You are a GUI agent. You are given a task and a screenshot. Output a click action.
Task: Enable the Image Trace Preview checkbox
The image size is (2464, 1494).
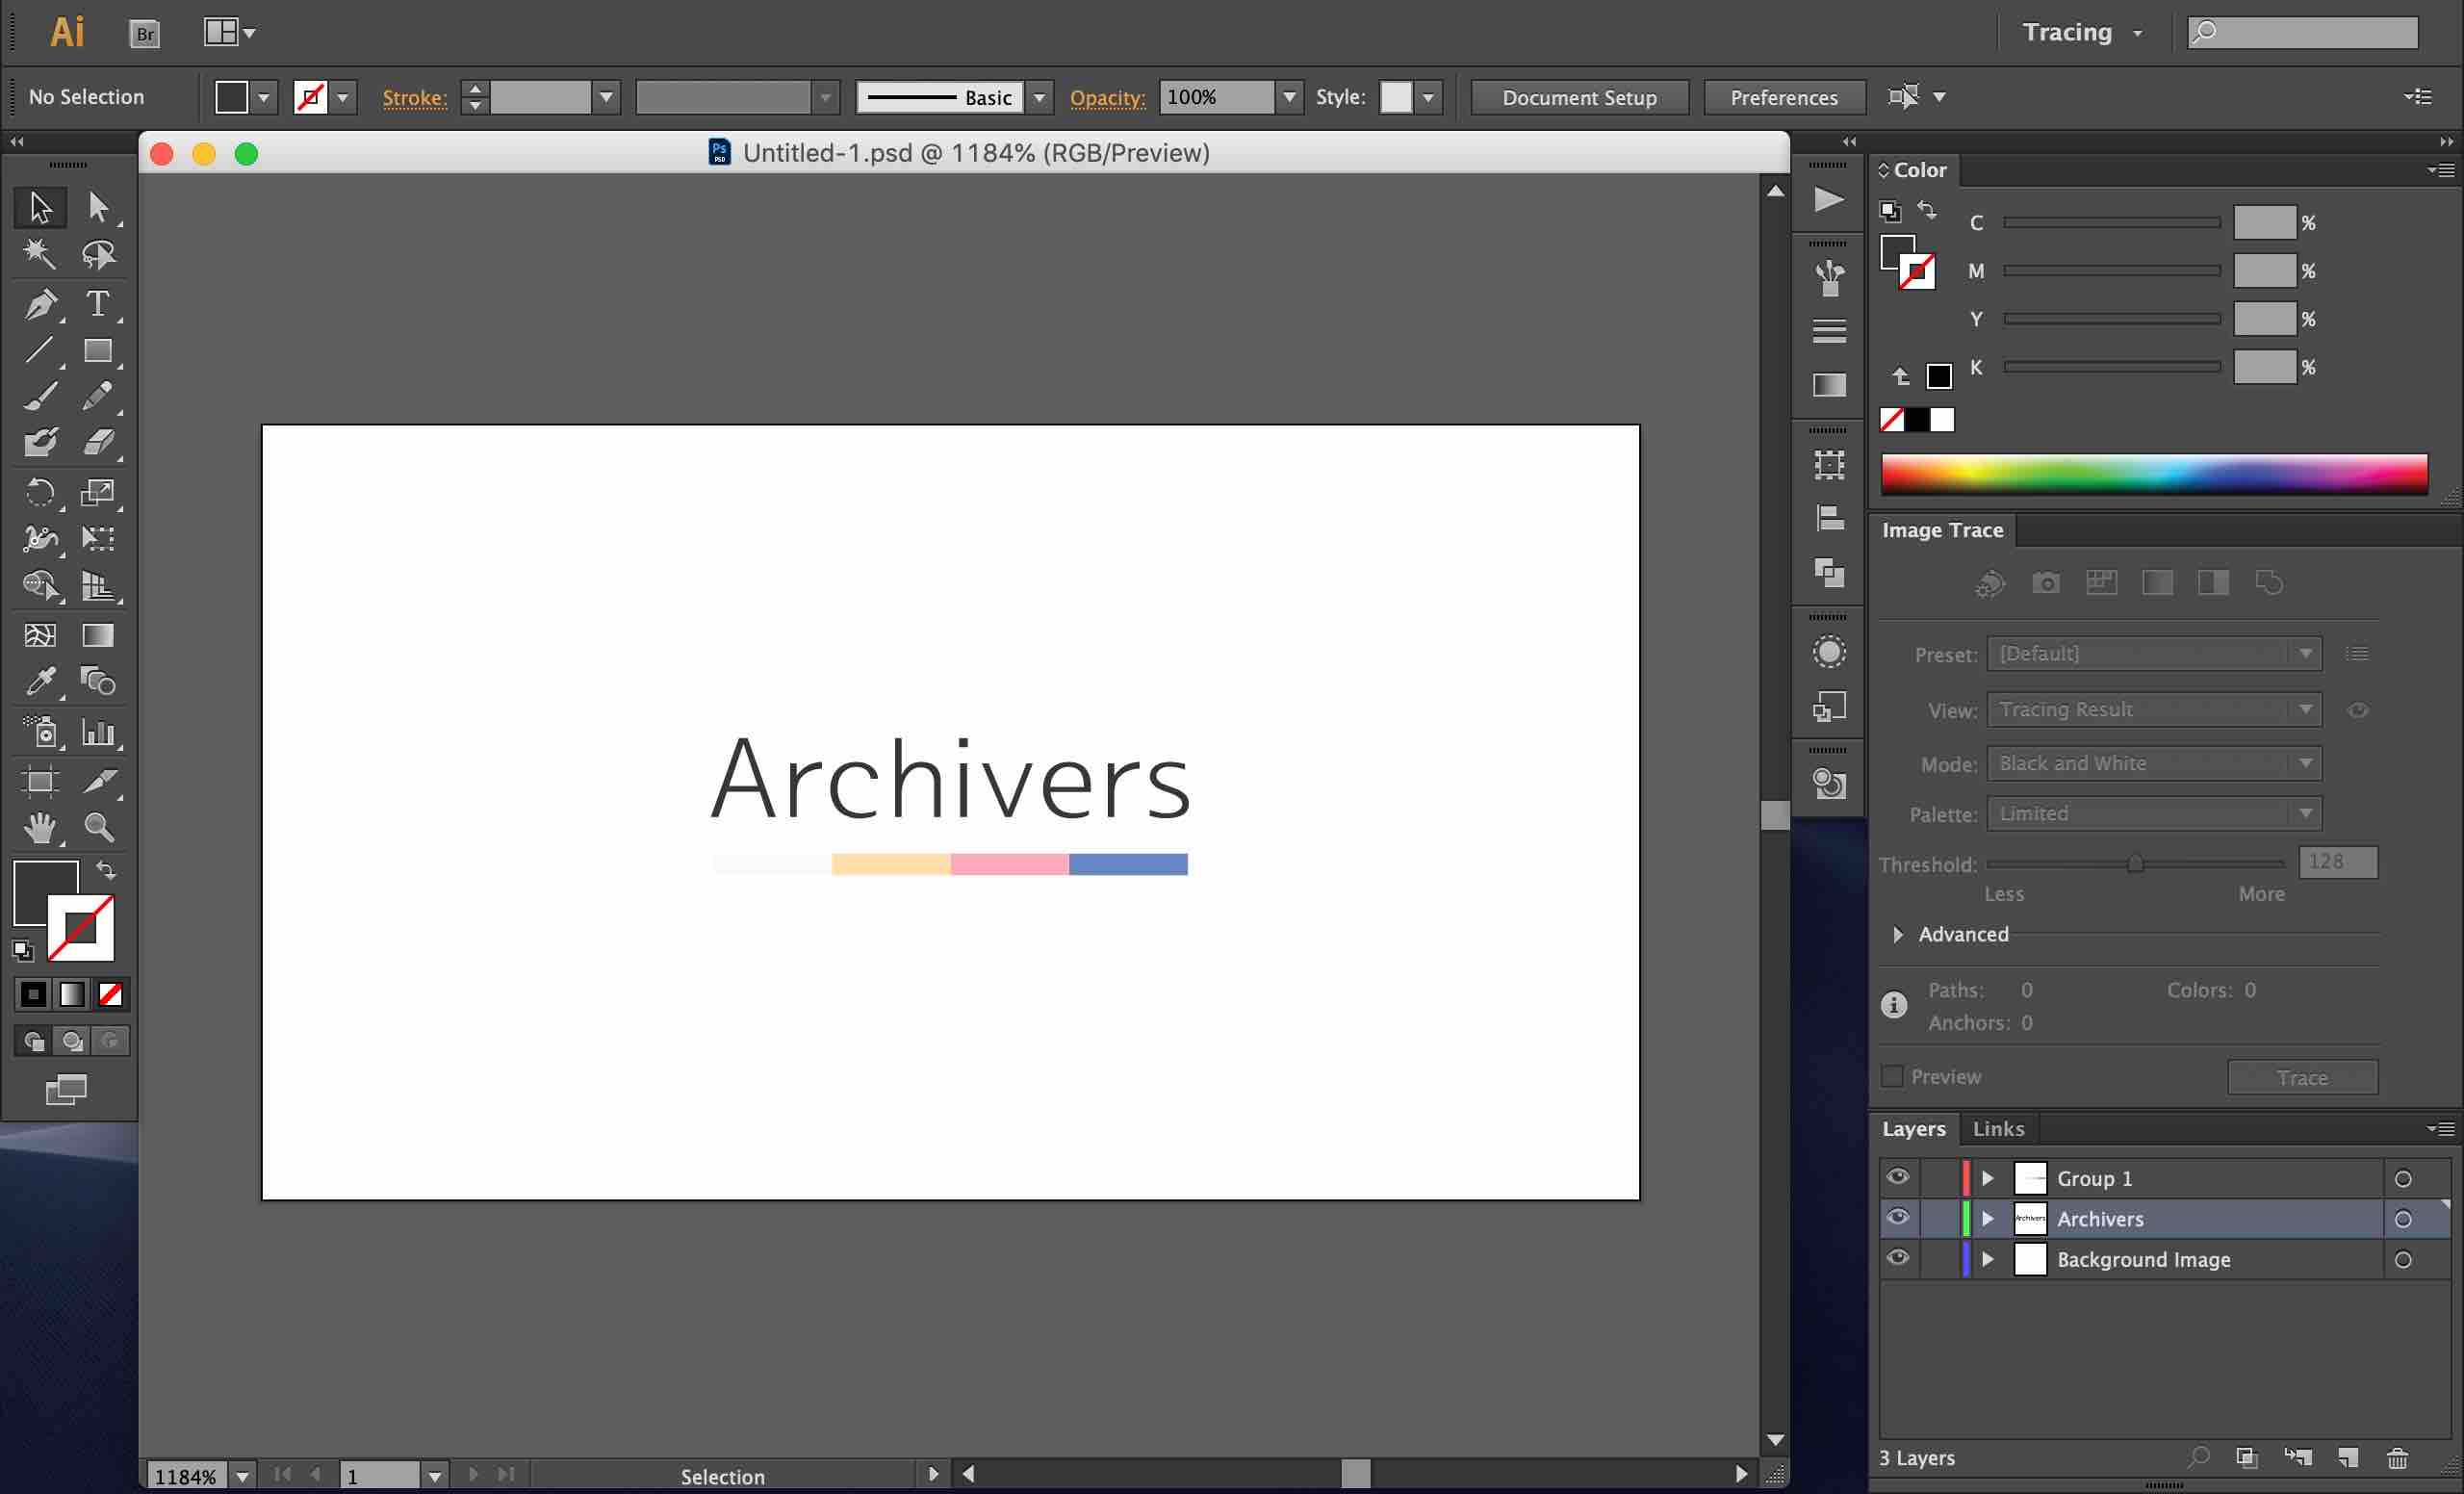pos(1892,1076)
